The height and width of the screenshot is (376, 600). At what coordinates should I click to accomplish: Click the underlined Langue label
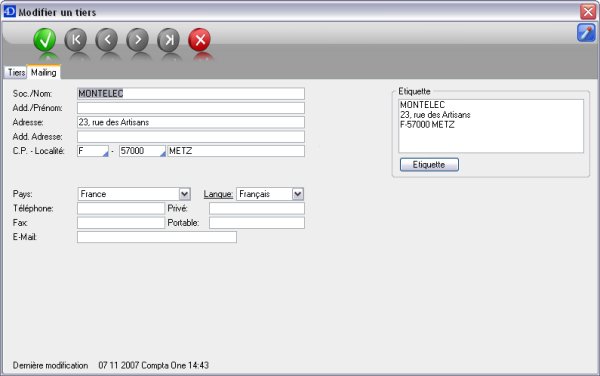218,194
